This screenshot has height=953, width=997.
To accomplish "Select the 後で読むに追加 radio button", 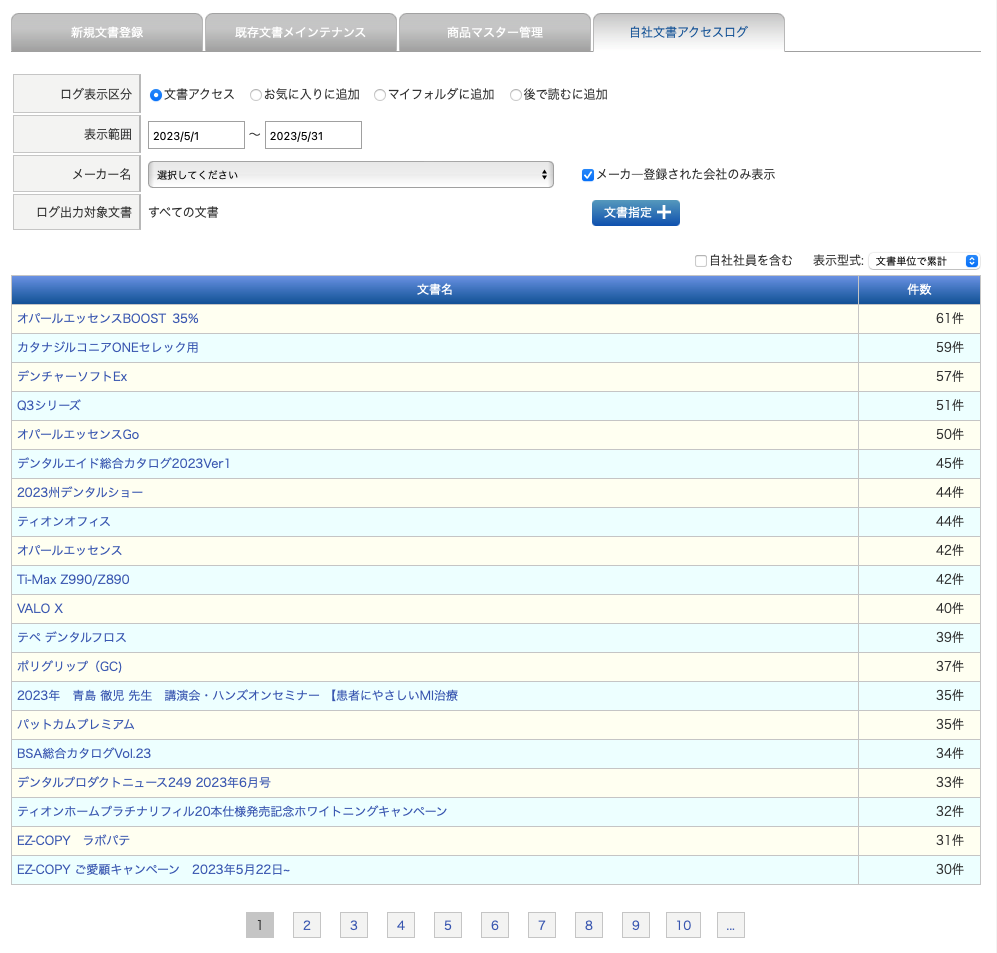I will pyautogui.click(x=516, y=95).
